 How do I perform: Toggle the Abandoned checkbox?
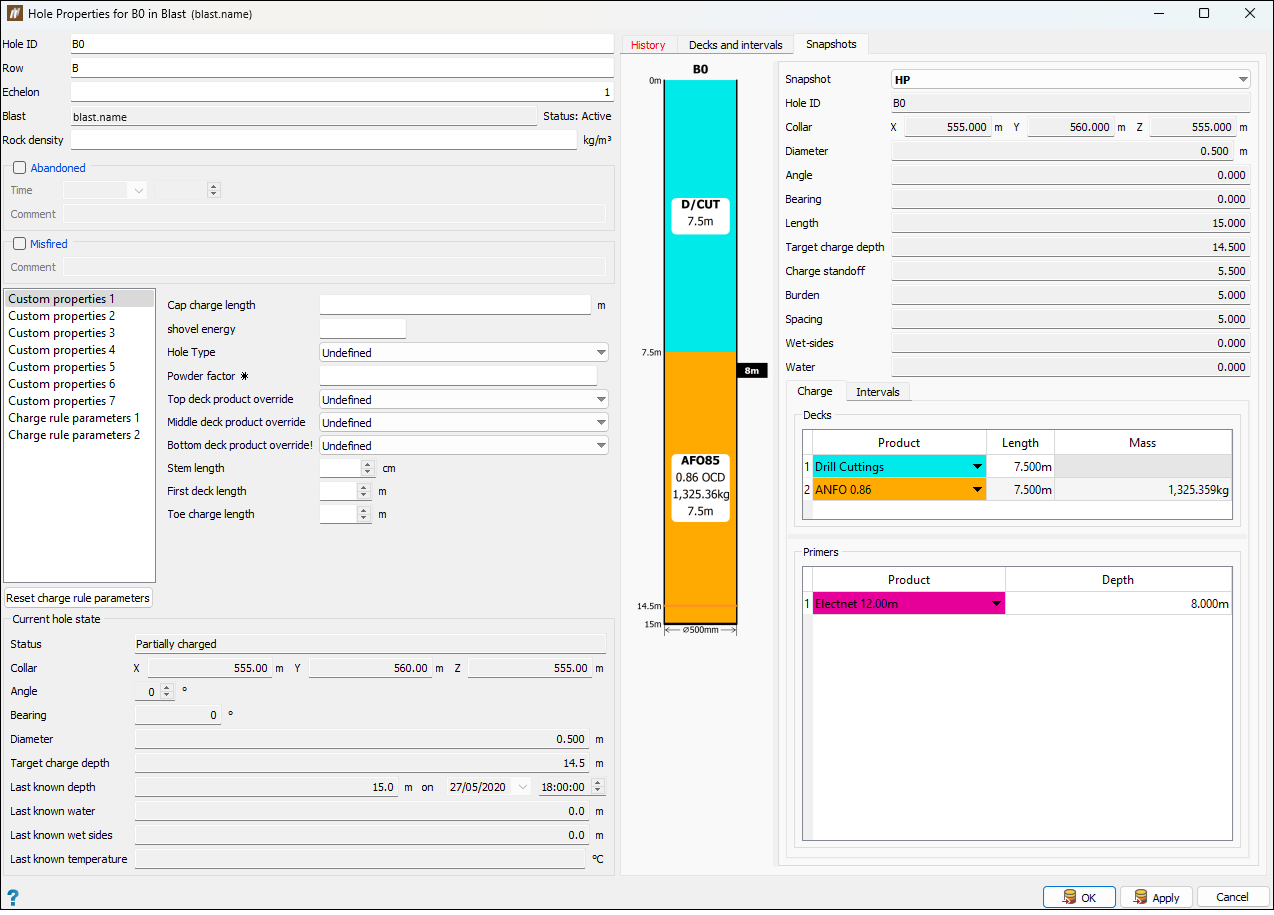coord(19,168)
